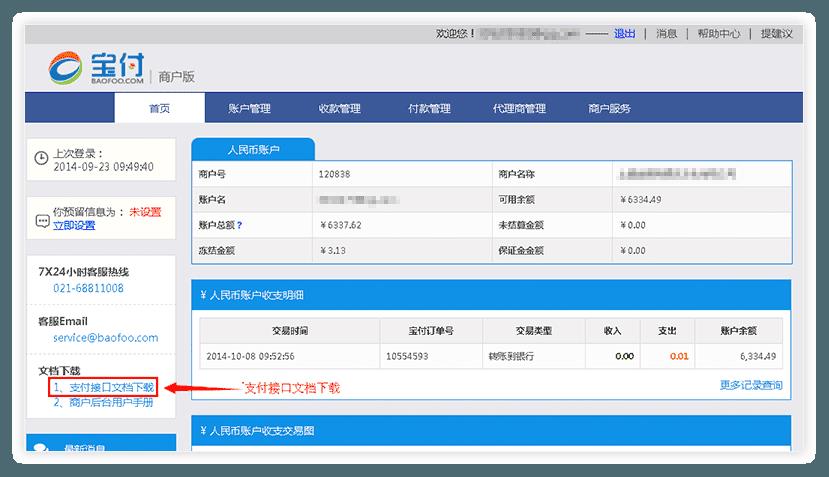Screen dimensions: 829x477
Task: Open 商户后台用户手册 download link
Action: 104,402
